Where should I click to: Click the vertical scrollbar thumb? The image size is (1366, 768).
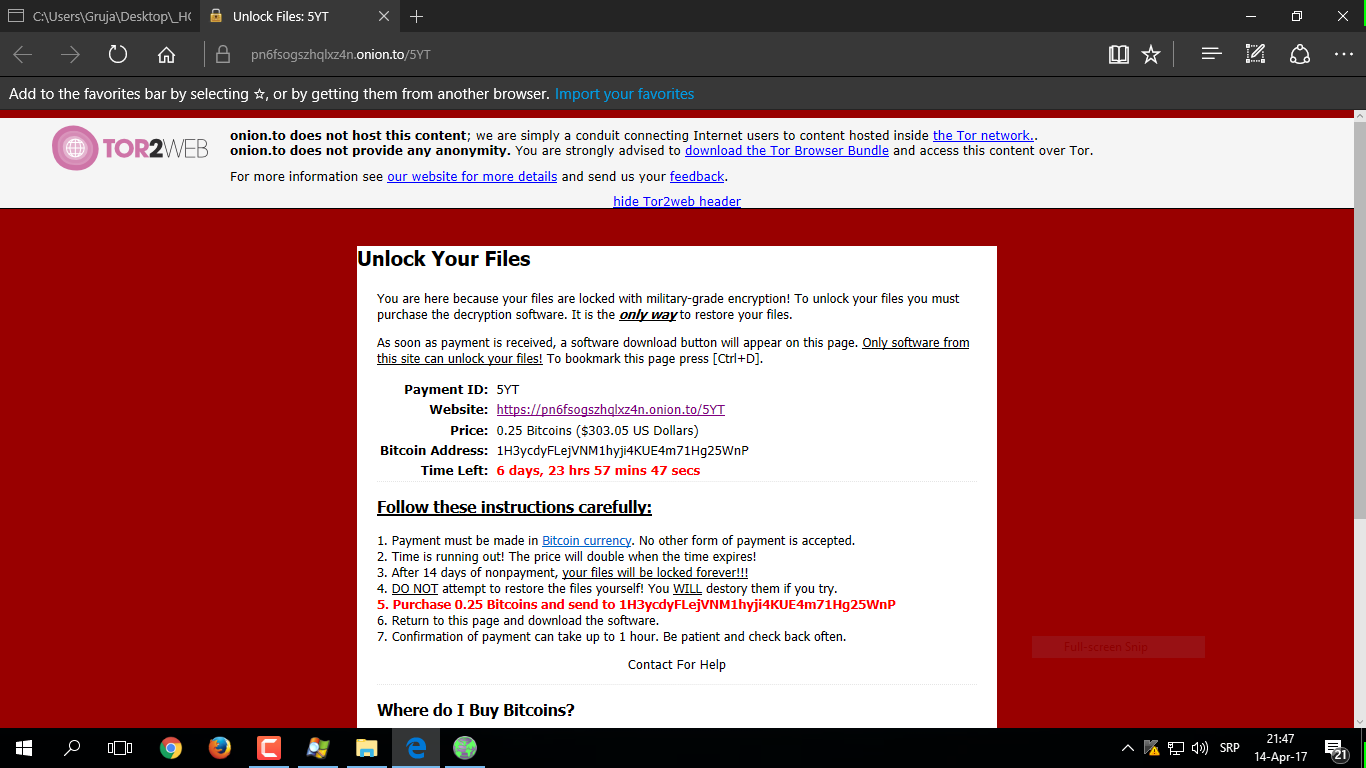1359,320
